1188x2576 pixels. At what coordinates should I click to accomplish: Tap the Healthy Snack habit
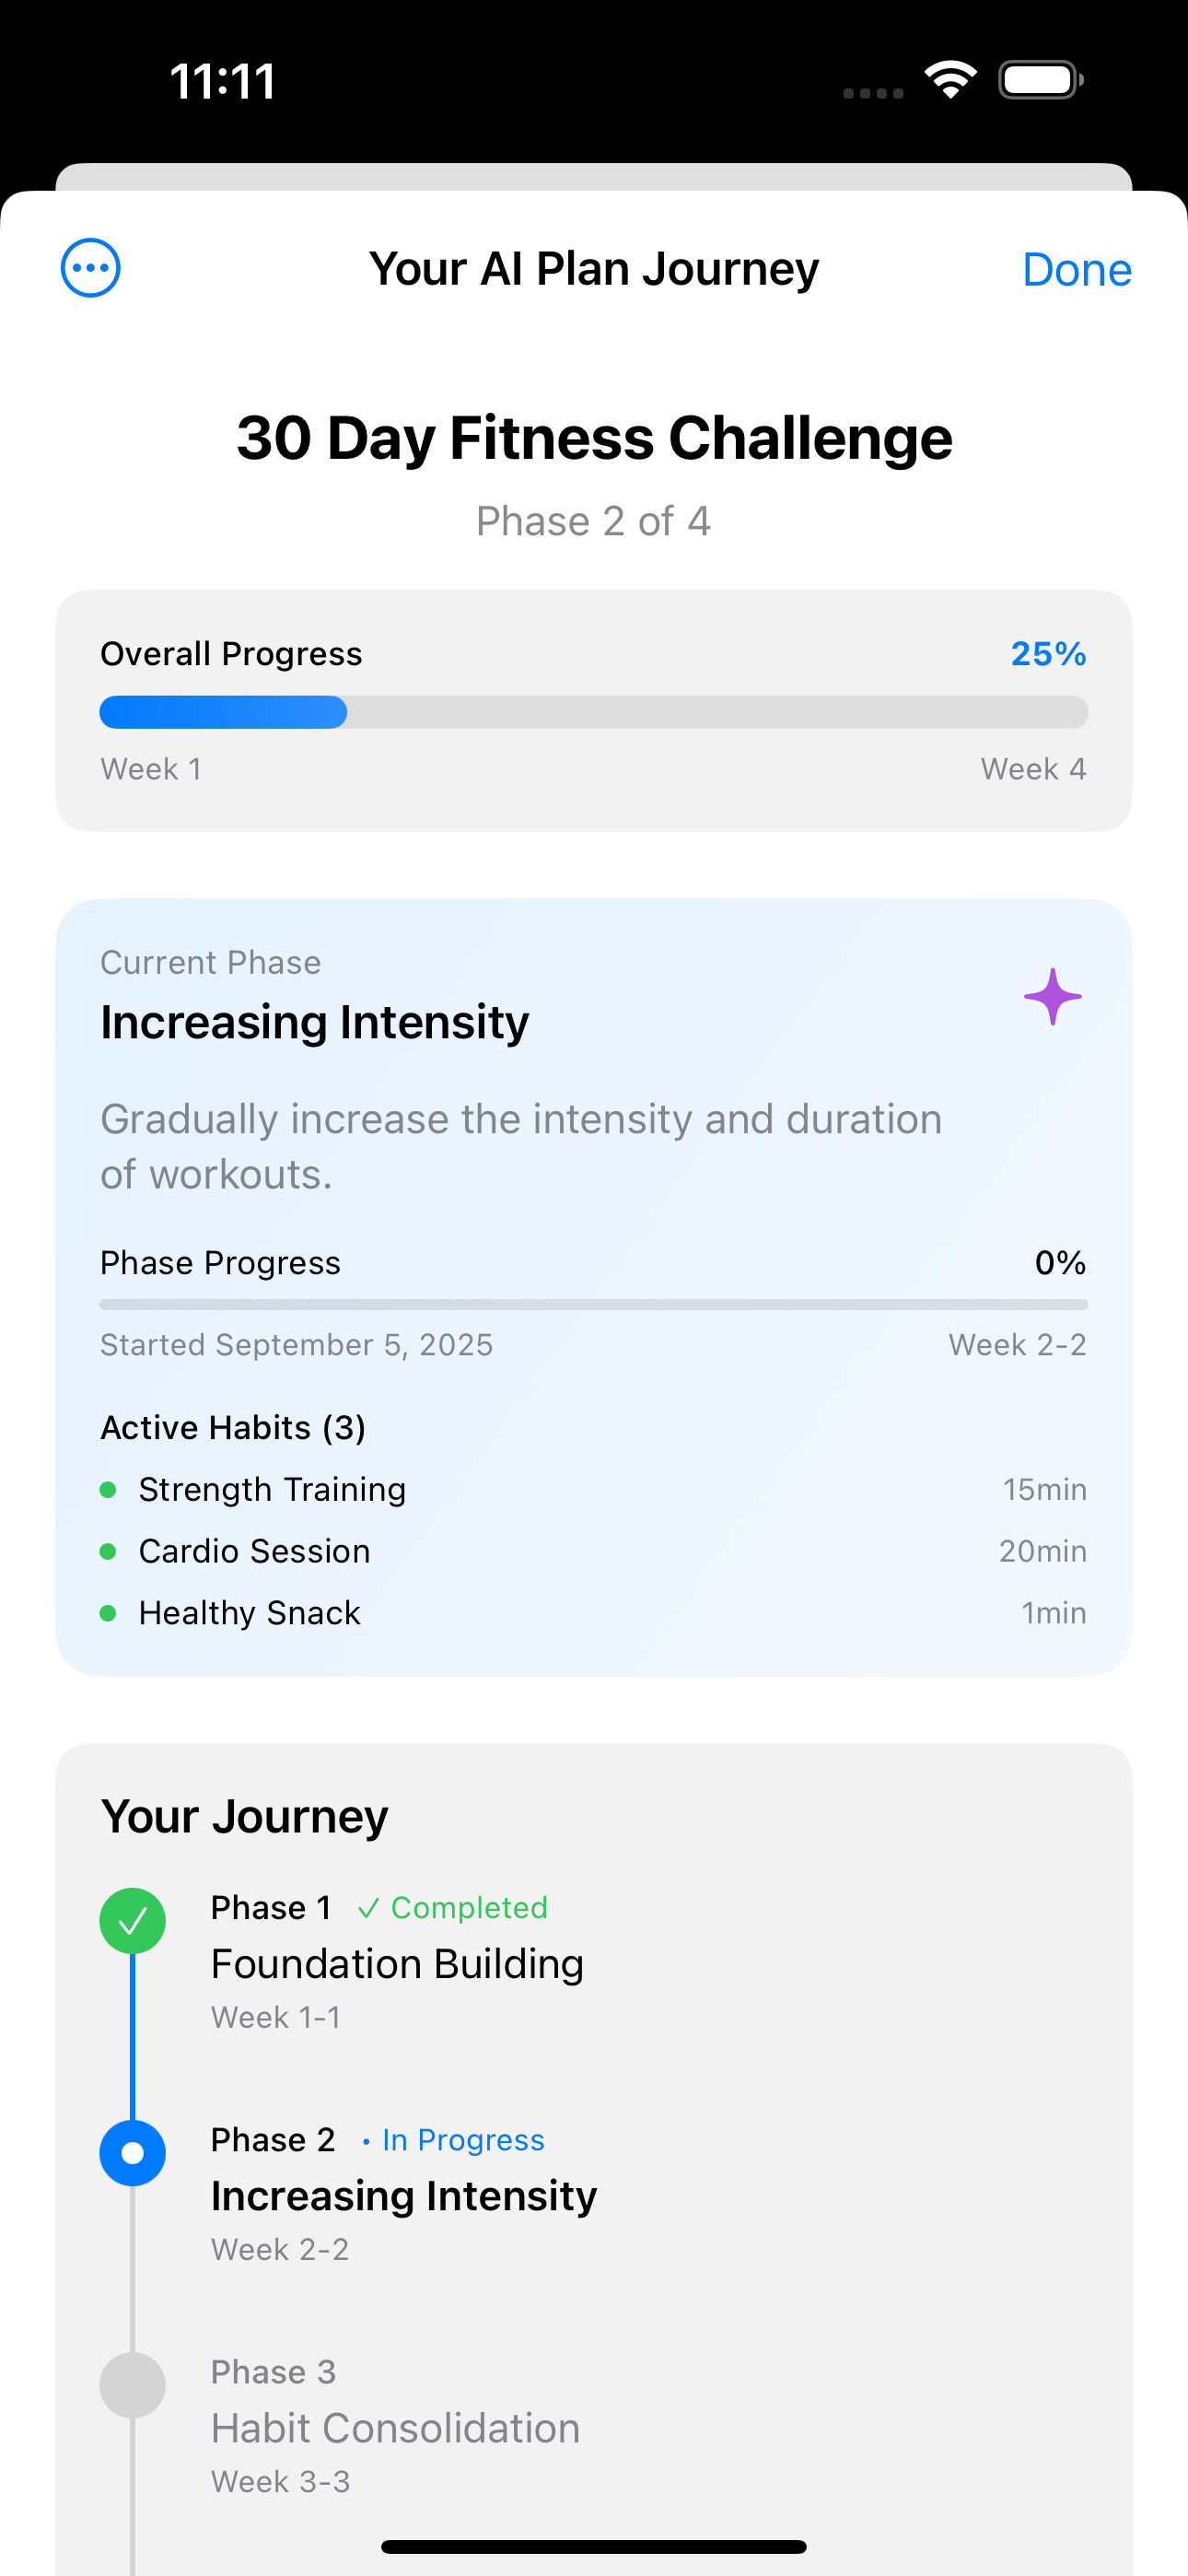tap(249, 1613)
